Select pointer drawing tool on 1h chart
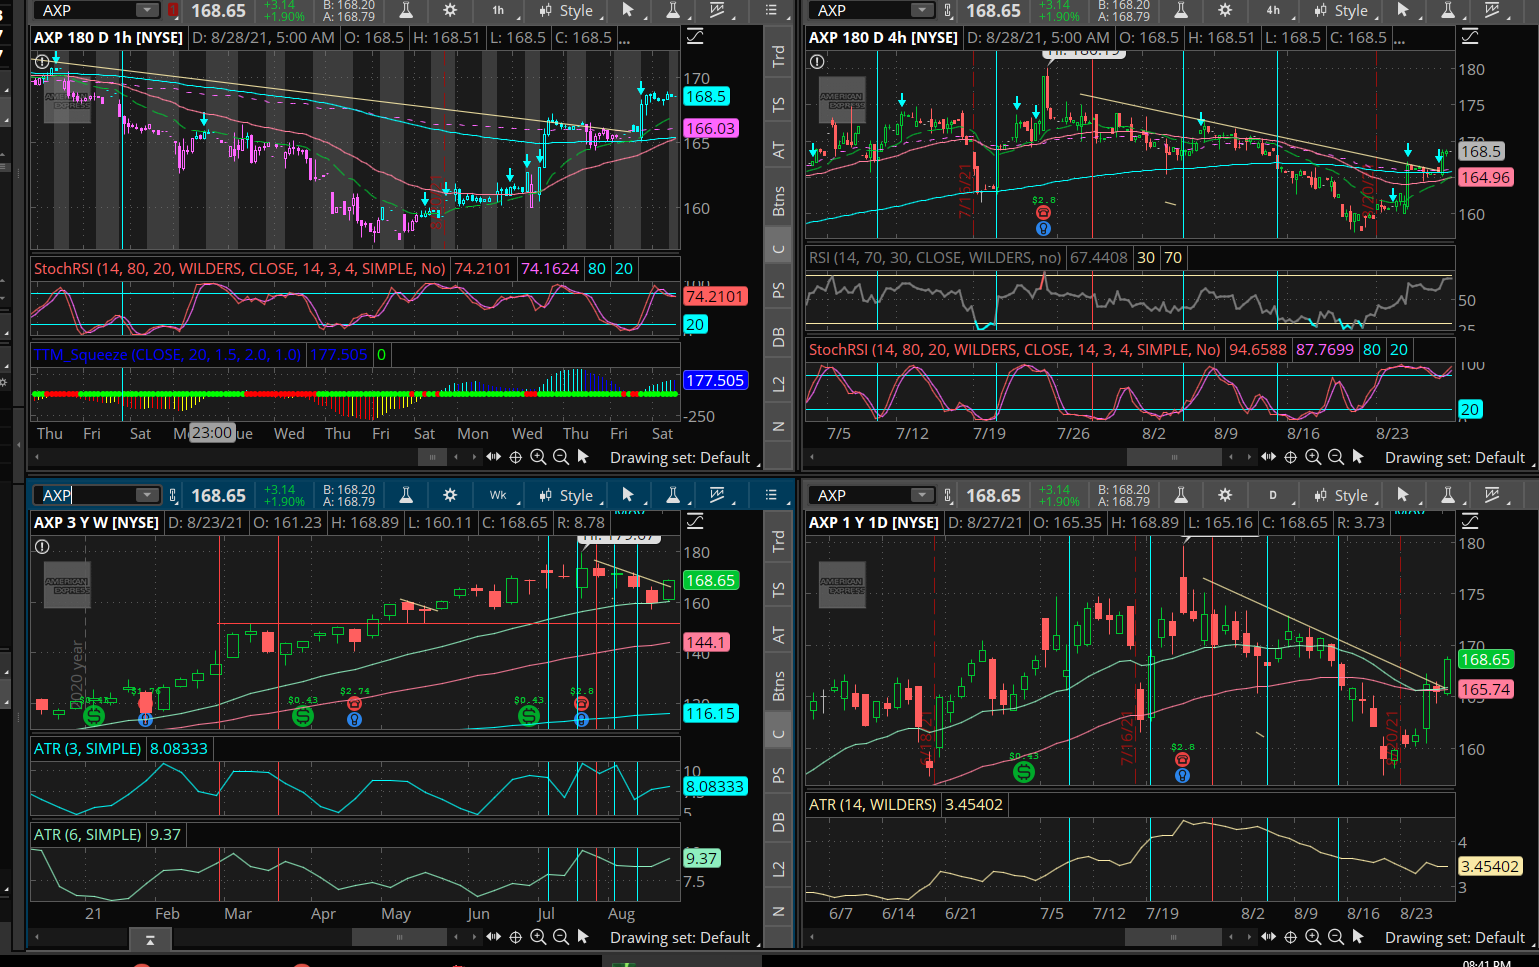Viewport: 1539px width, 967px height. [628, 10]
